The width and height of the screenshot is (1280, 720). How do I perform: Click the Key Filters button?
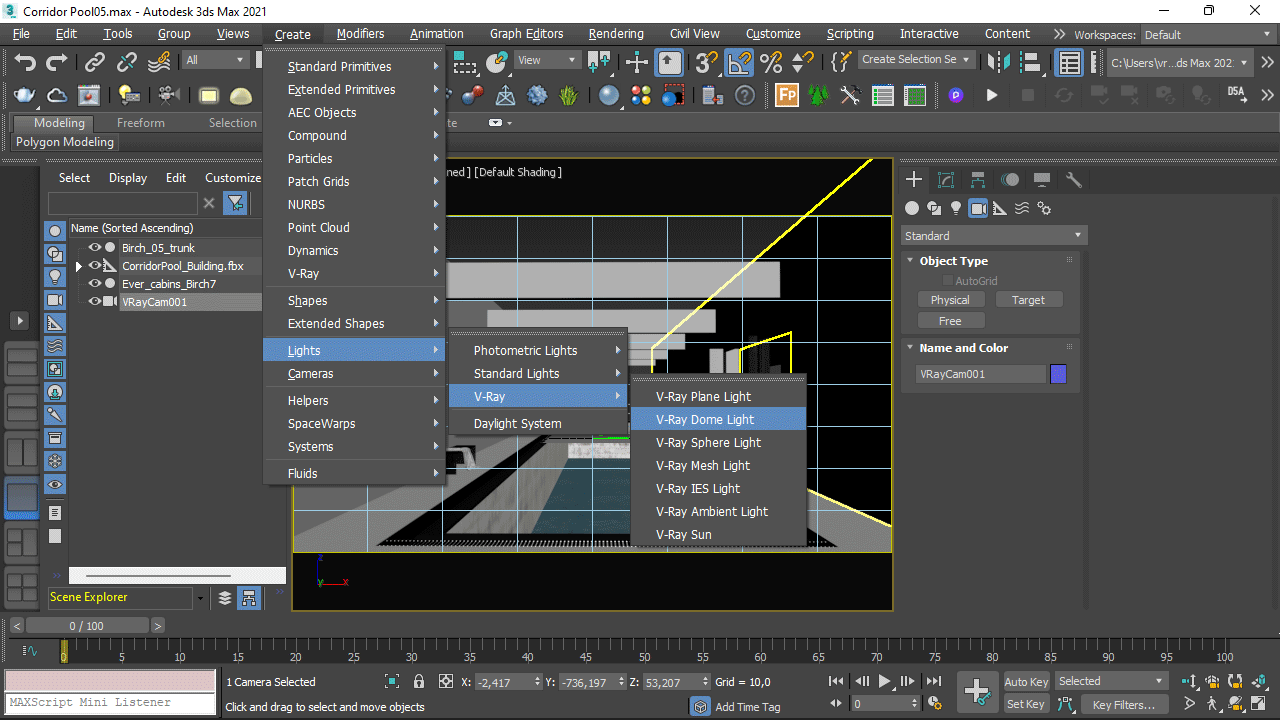(x=1124, y=705)
